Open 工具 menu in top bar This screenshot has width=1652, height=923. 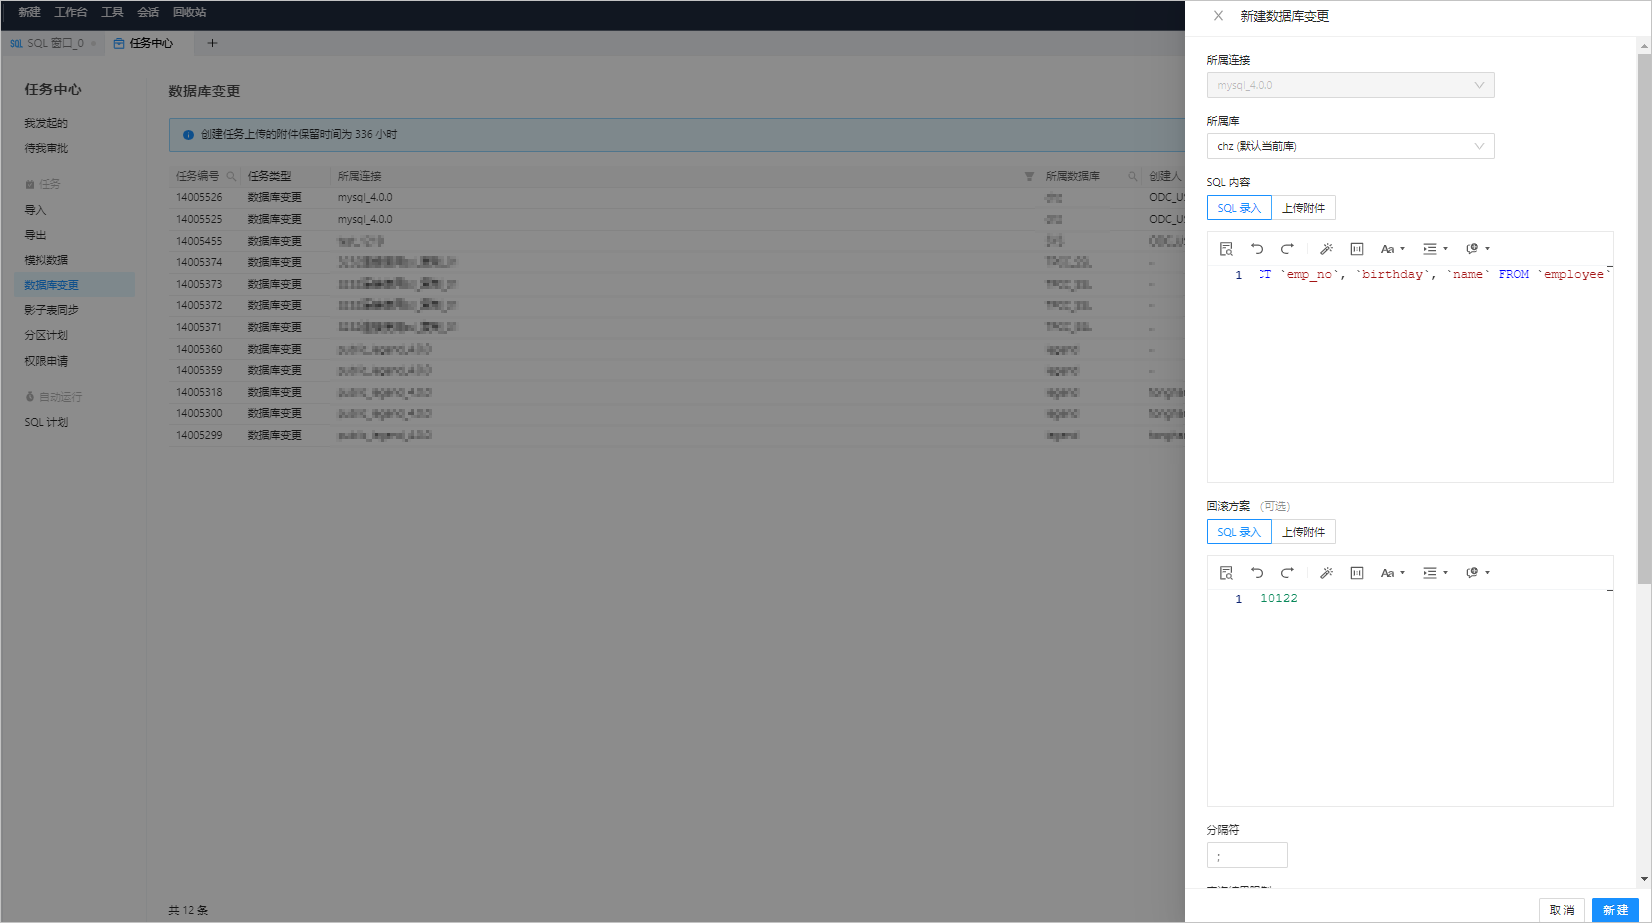(112, 12)
